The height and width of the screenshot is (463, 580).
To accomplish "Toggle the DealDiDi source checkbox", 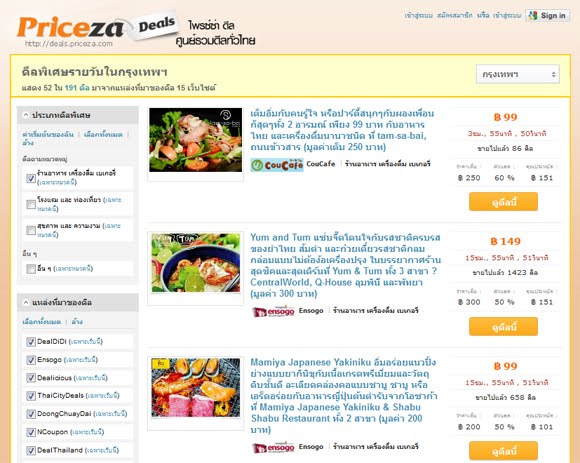I will tap(31, 342).
